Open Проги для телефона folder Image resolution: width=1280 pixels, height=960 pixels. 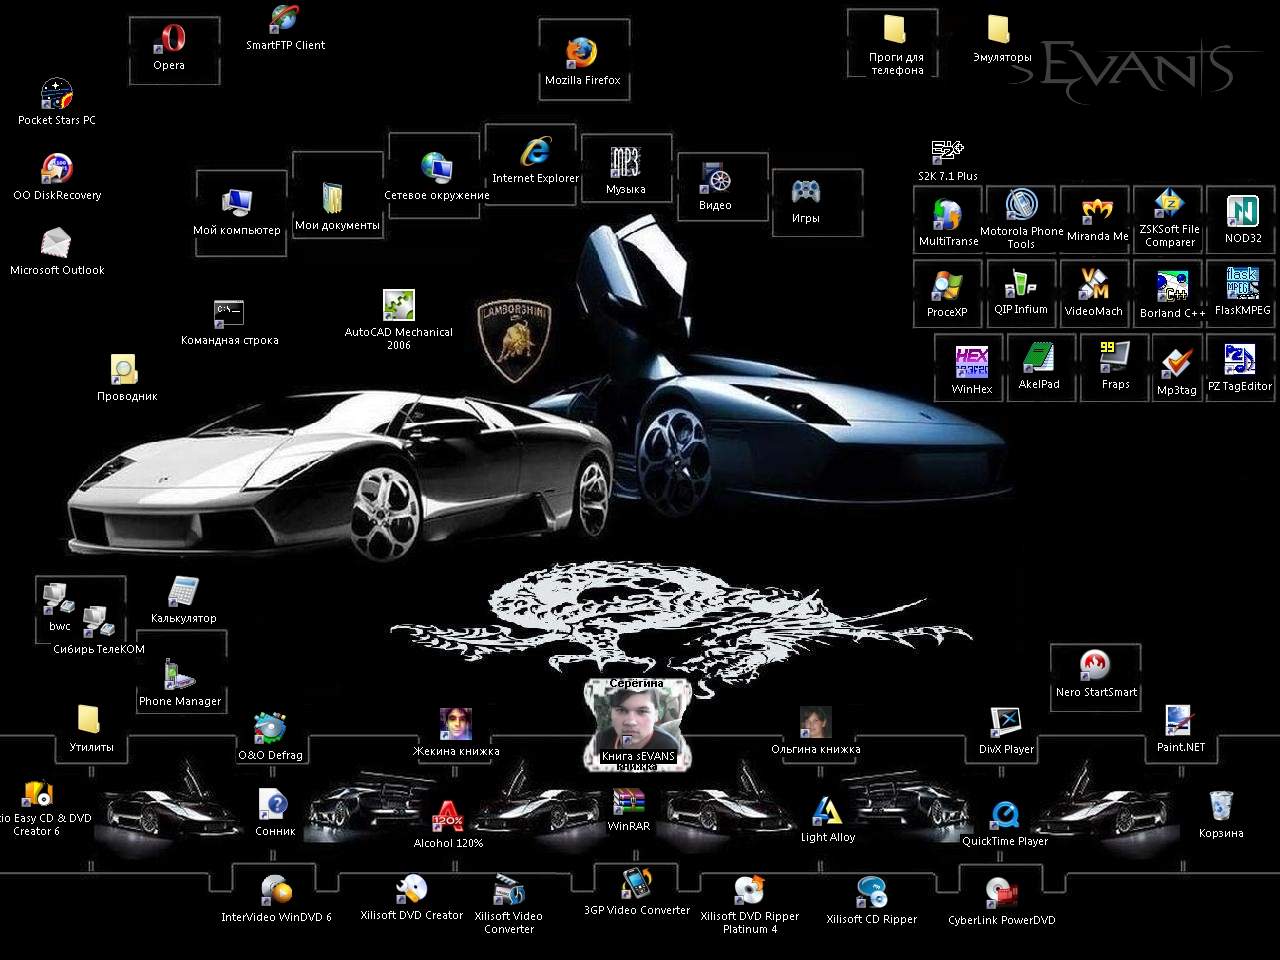[895, 30]
